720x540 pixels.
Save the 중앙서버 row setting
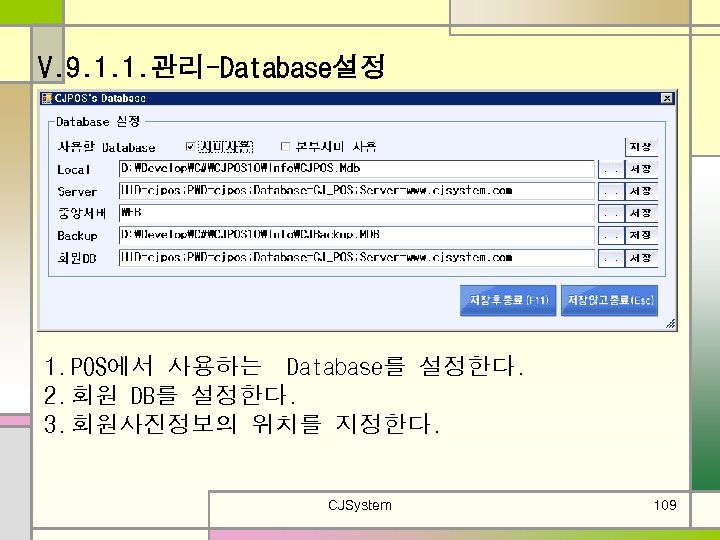pos(641,214)
